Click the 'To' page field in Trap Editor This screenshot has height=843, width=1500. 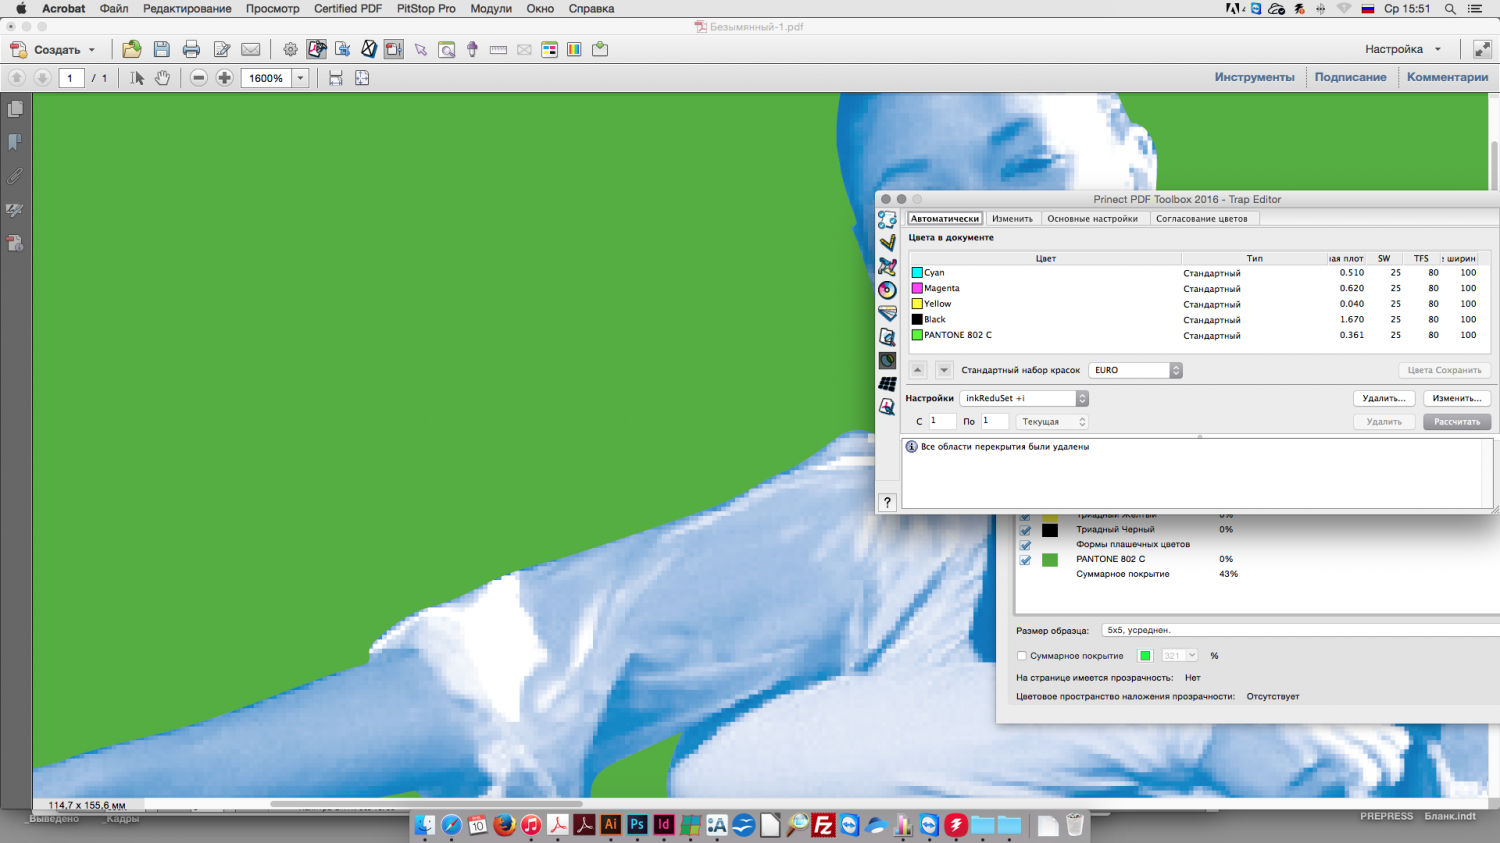coord(994,421)
